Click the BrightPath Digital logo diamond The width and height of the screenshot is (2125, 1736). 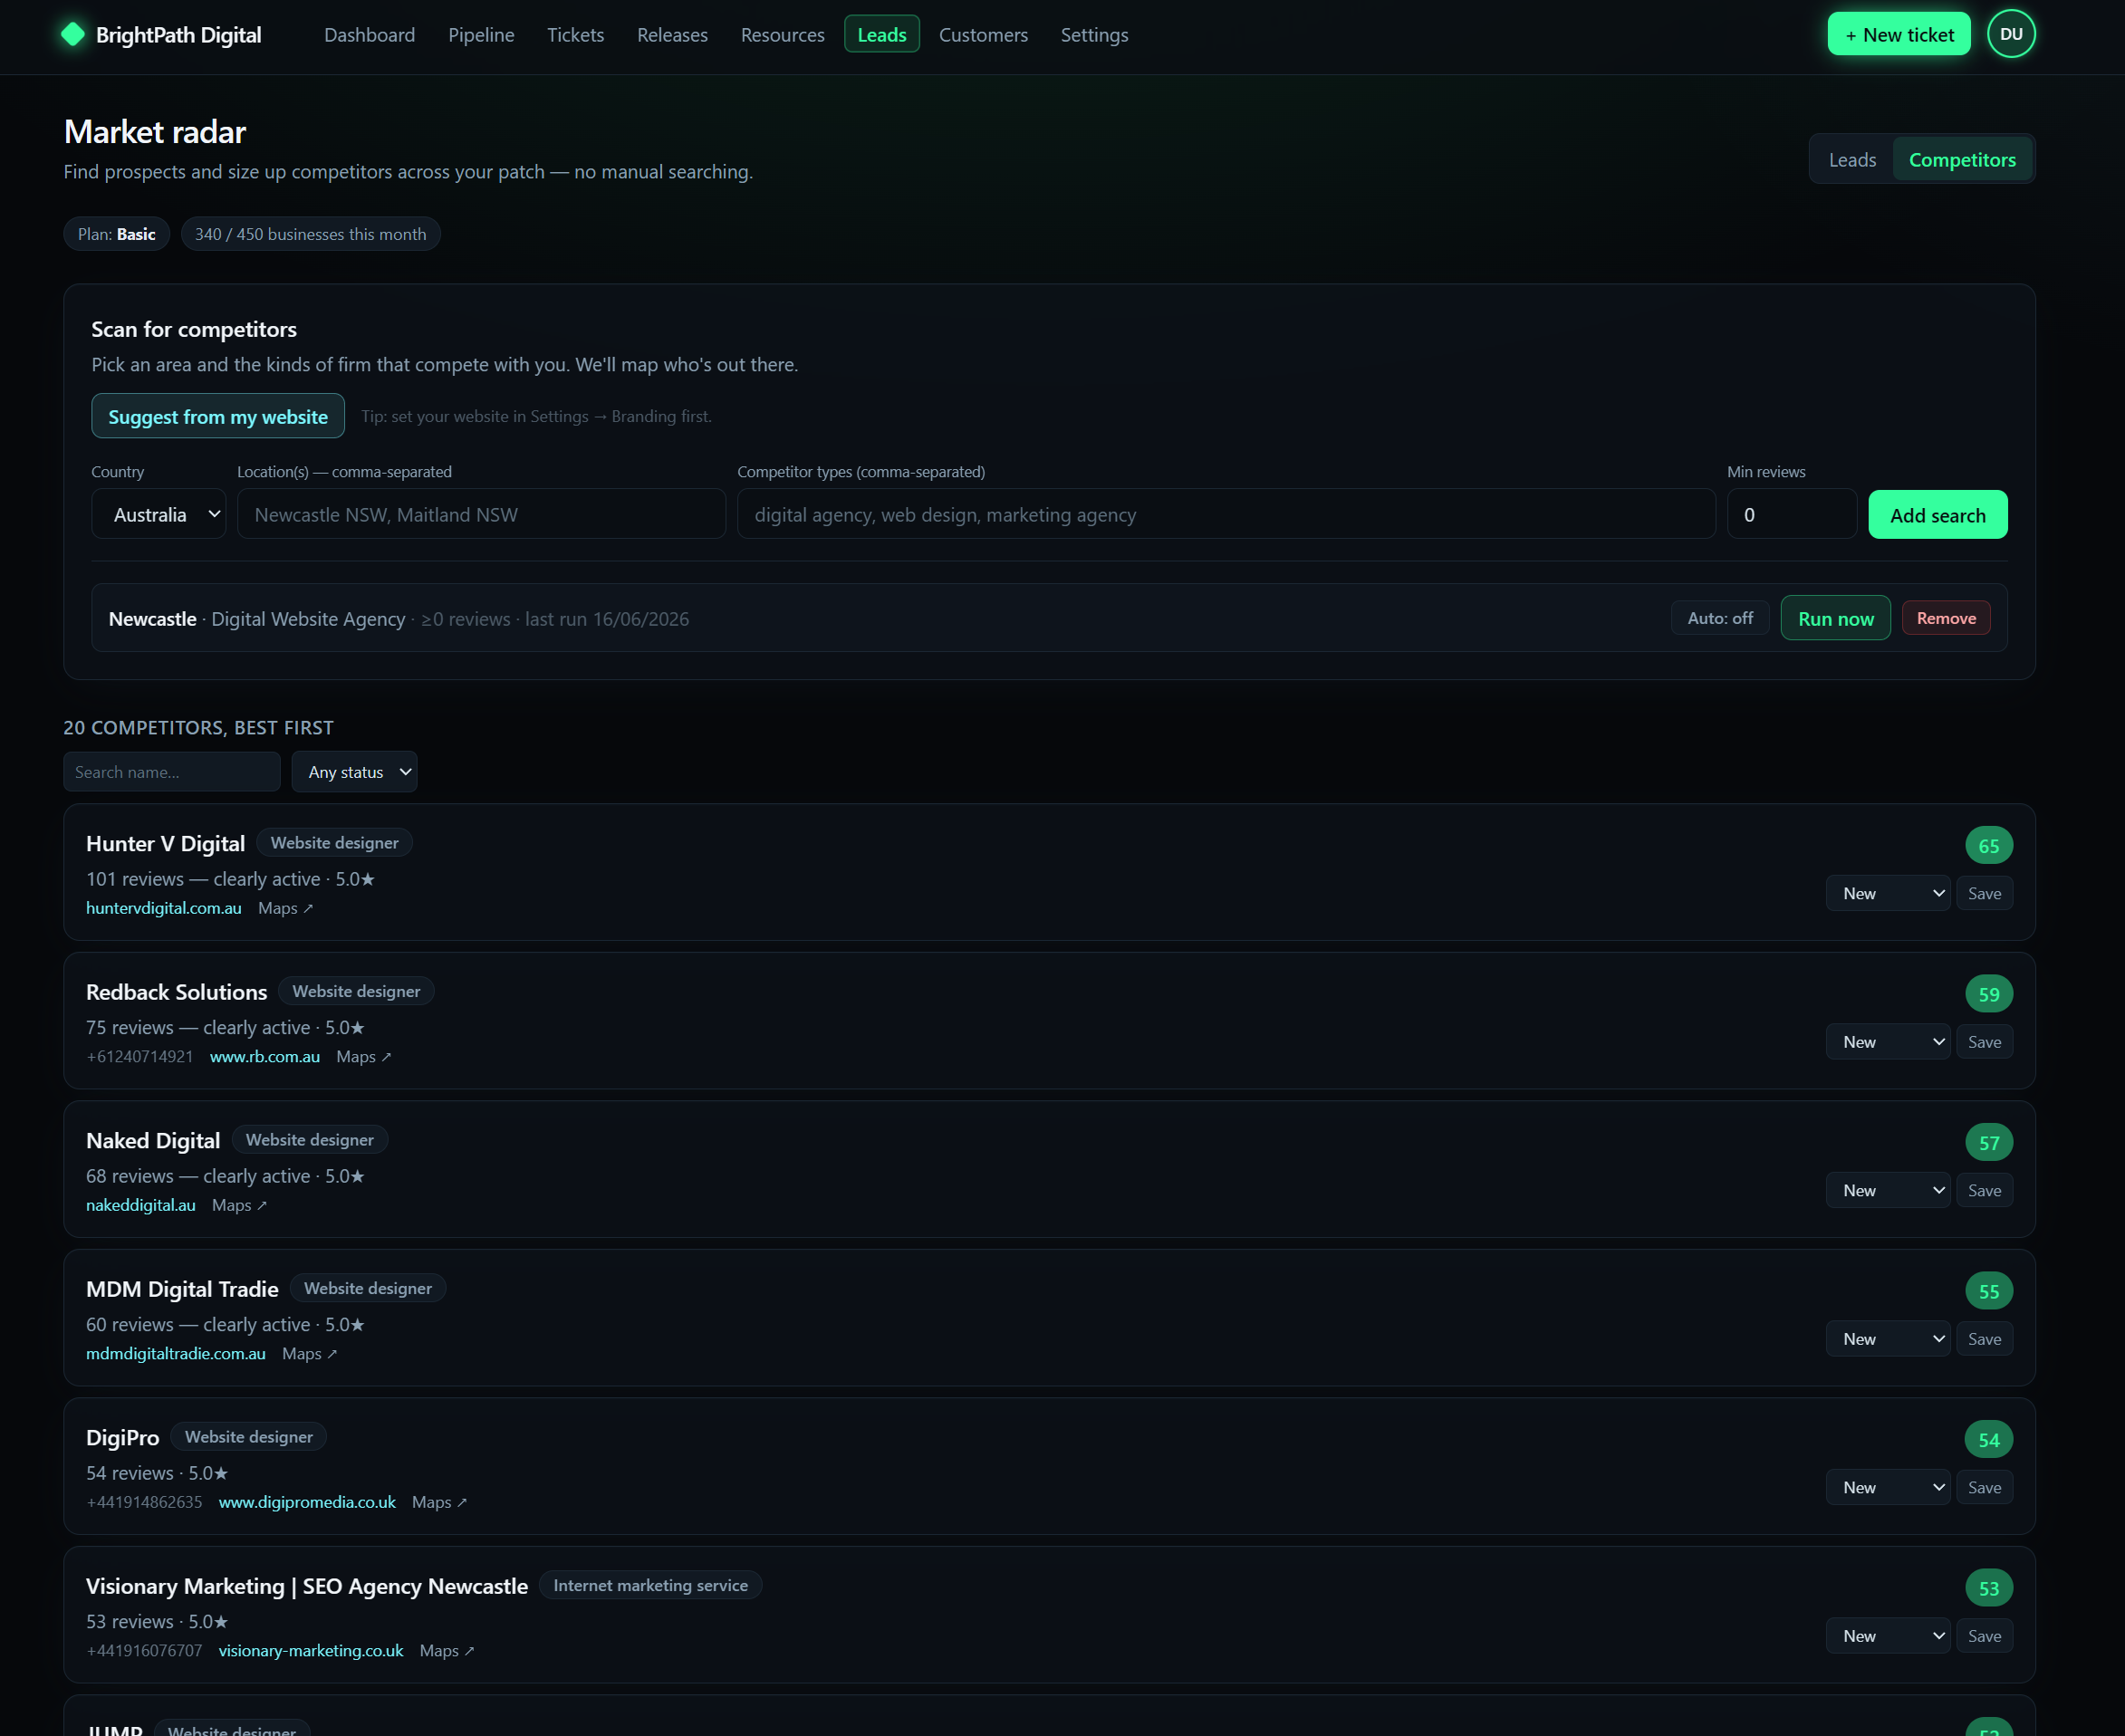(x=73, y=35)
